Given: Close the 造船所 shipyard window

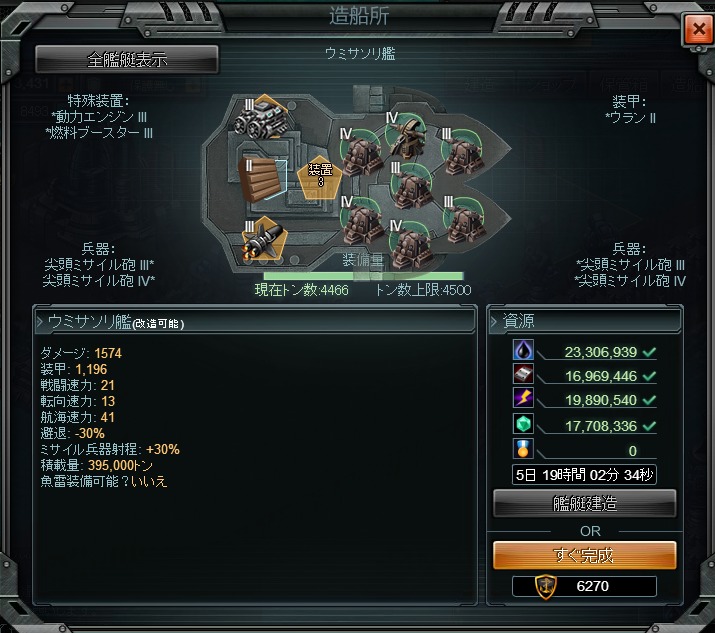Looking at the screenshot, I should point(699,29).
